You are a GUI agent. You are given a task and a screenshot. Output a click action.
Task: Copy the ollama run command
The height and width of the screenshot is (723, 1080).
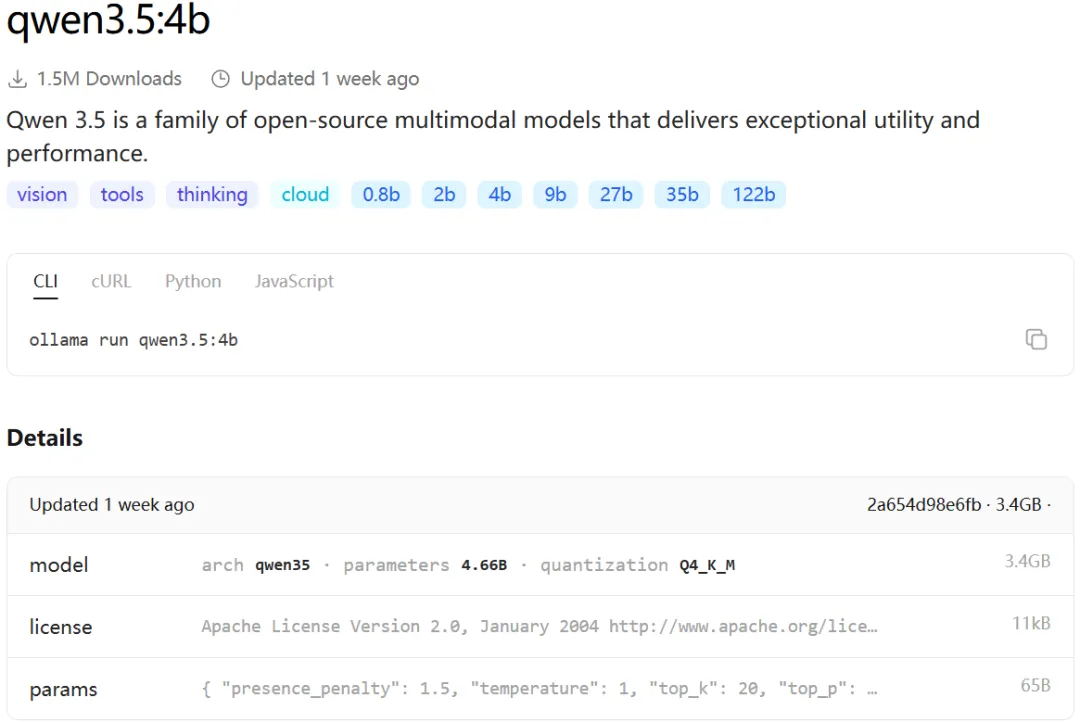click(1036, 339)
